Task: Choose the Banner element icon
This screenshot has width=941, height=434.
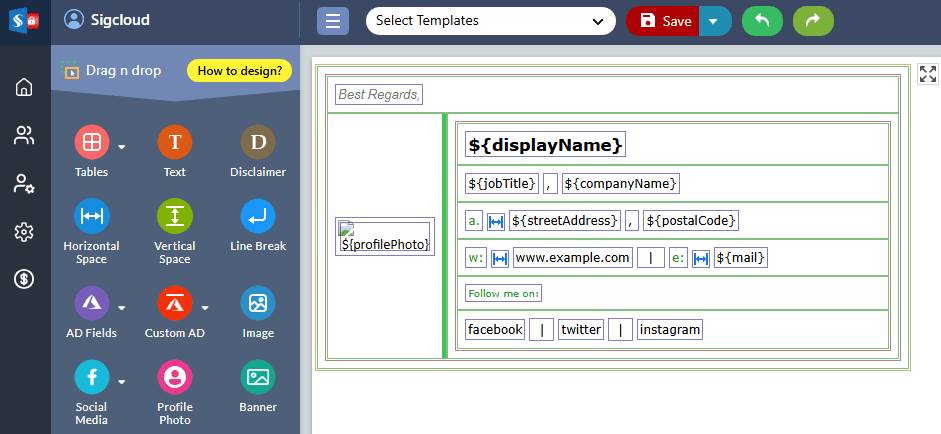Action: pyautogui.click(x=258, y=377)
